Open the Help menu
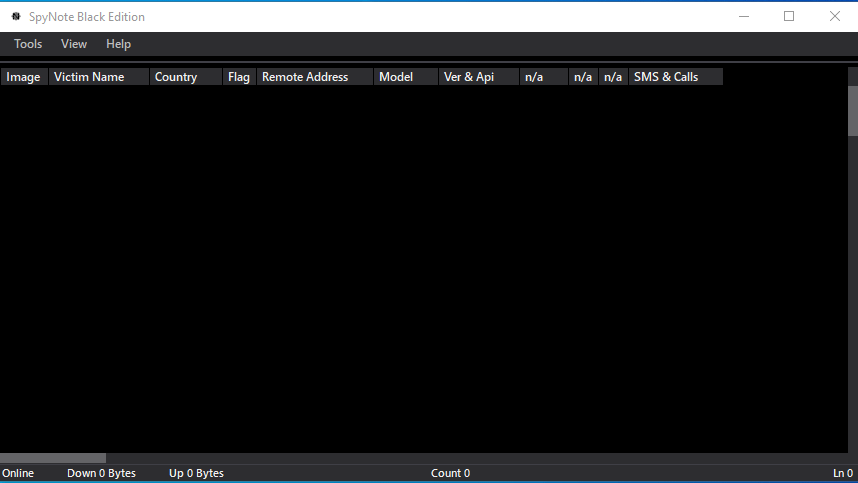Image resolution: width=858 pixels, height=483 pixels. 118,44
